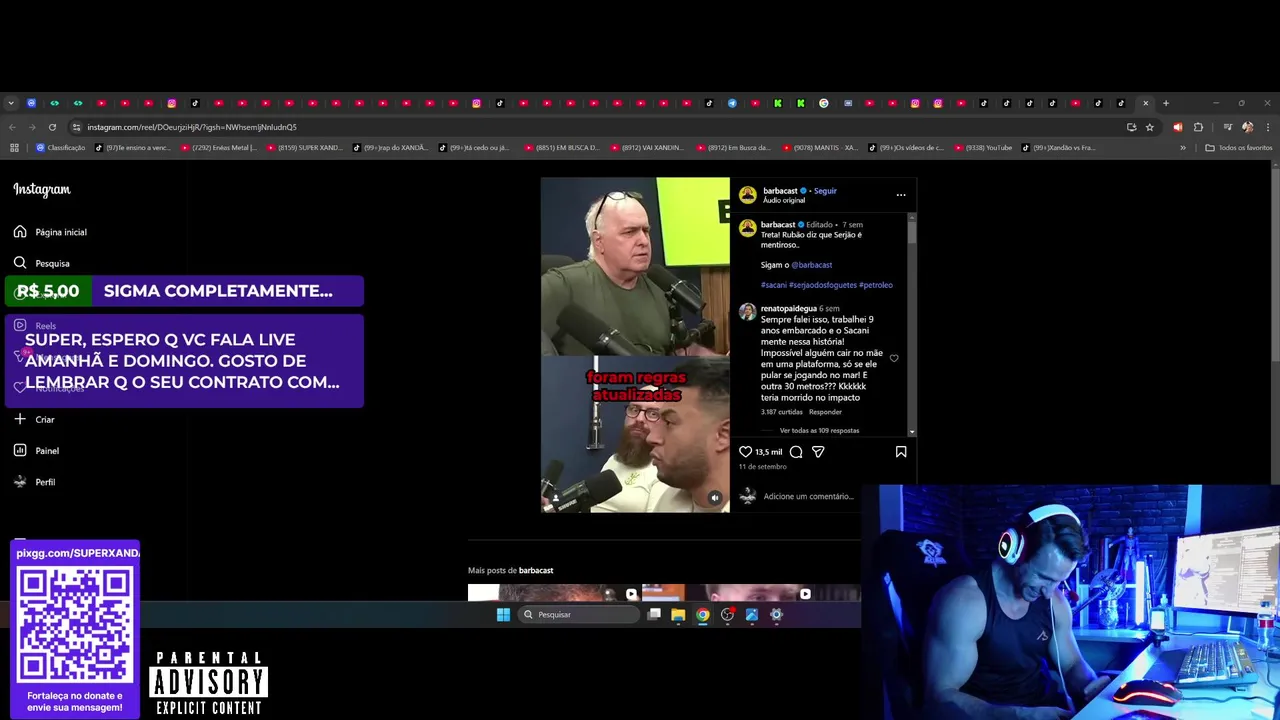Open Chrome apps grid icon
This screenshot has height=720, width=1280.
click(14, 148)
